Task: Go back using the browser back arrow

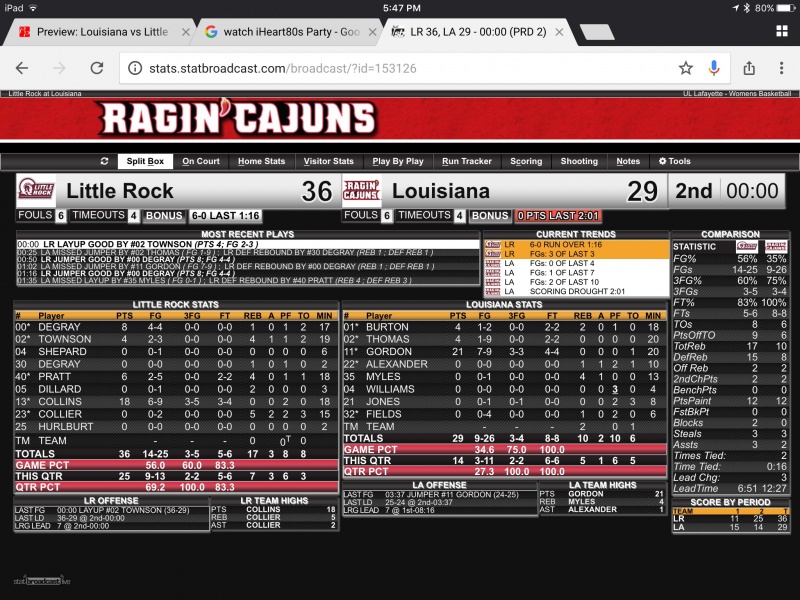Action: 22,68
